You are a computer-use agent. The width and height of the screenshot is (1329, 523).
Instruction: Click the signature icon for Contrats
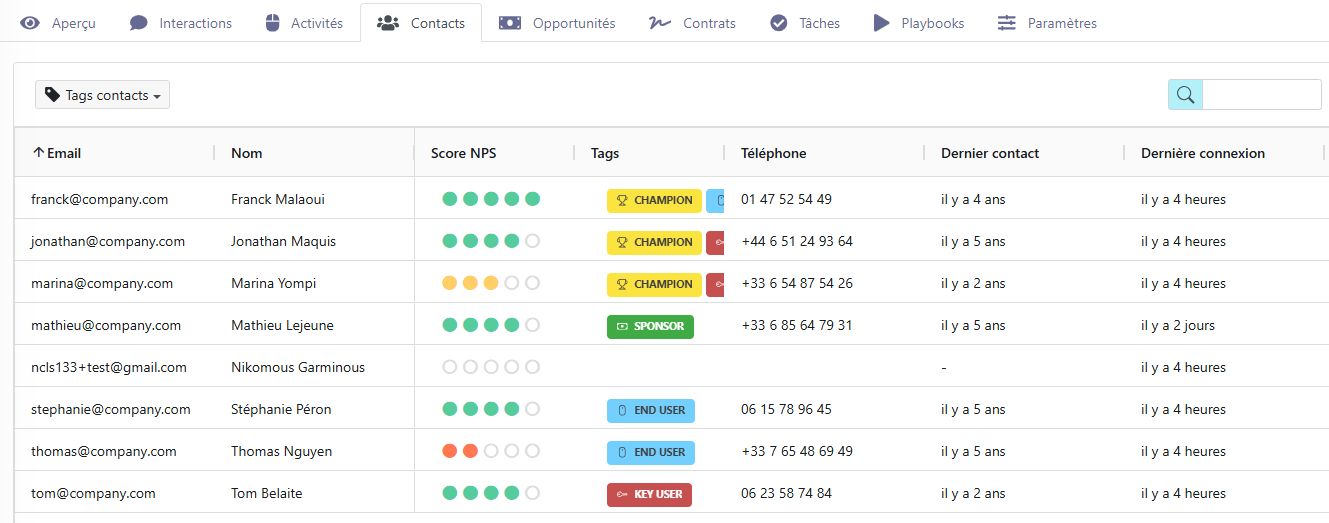coord(659,23)
